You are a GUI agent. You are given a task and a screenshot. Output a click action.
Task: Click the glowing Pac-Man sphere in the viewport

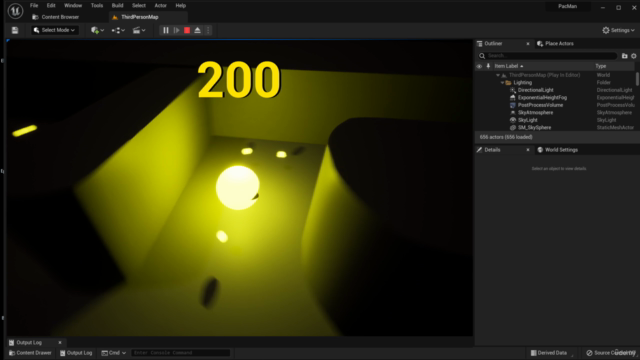coord(238,187)
